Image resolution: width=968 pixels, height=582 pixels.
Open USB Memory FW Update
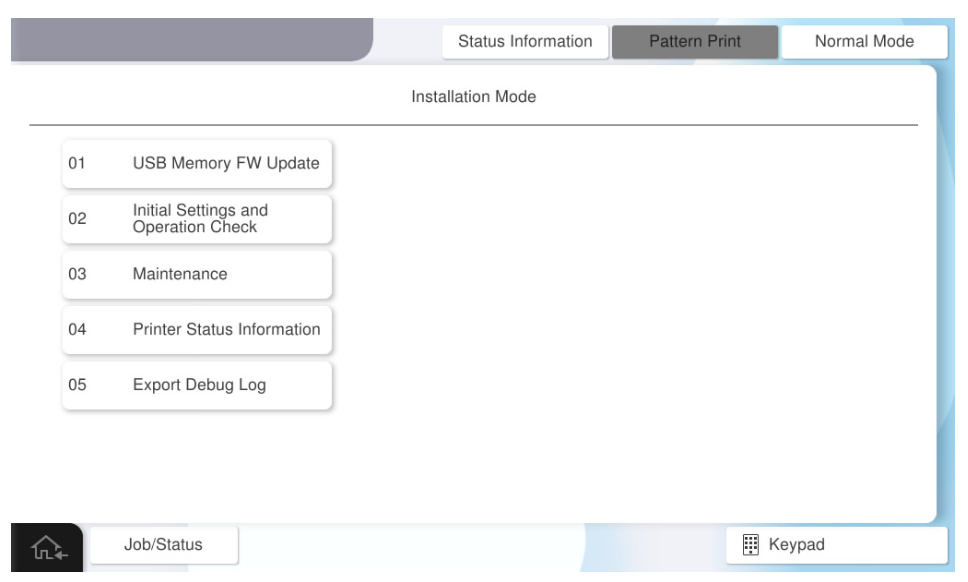[225, 164]
